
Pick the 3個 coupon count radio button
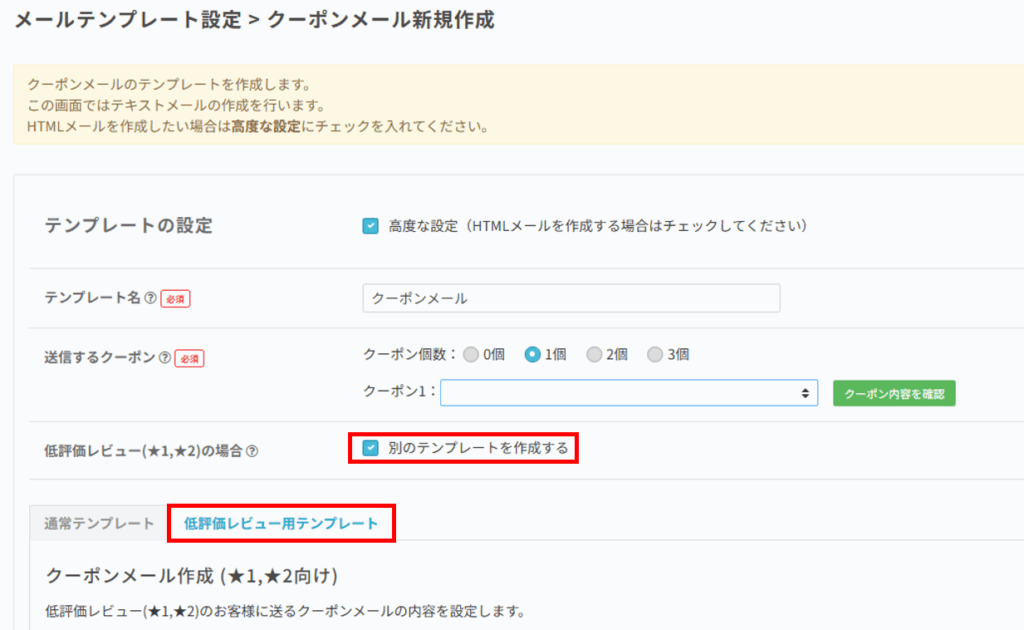point(655,354)
